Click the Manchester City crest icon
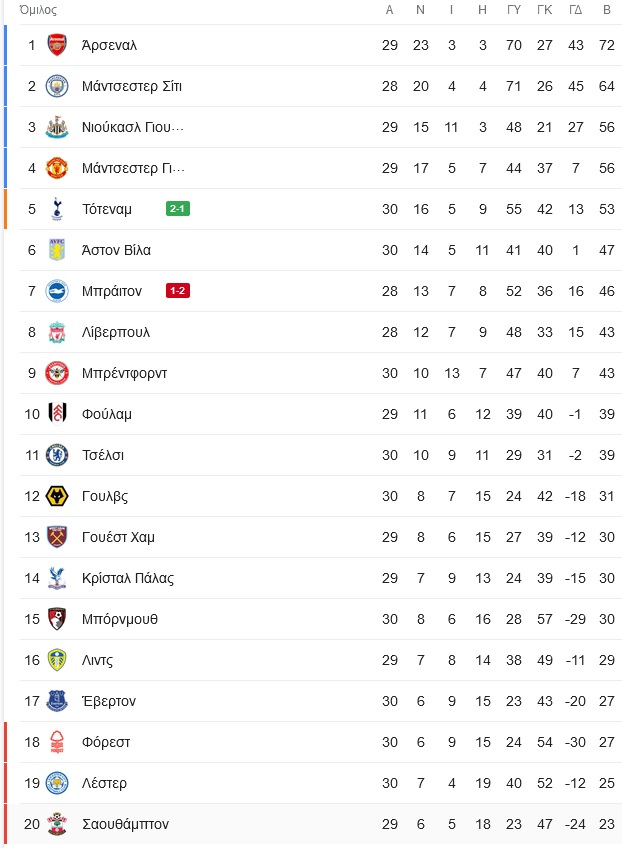Viewport: 622px width, 848px height. coord(57,86)
